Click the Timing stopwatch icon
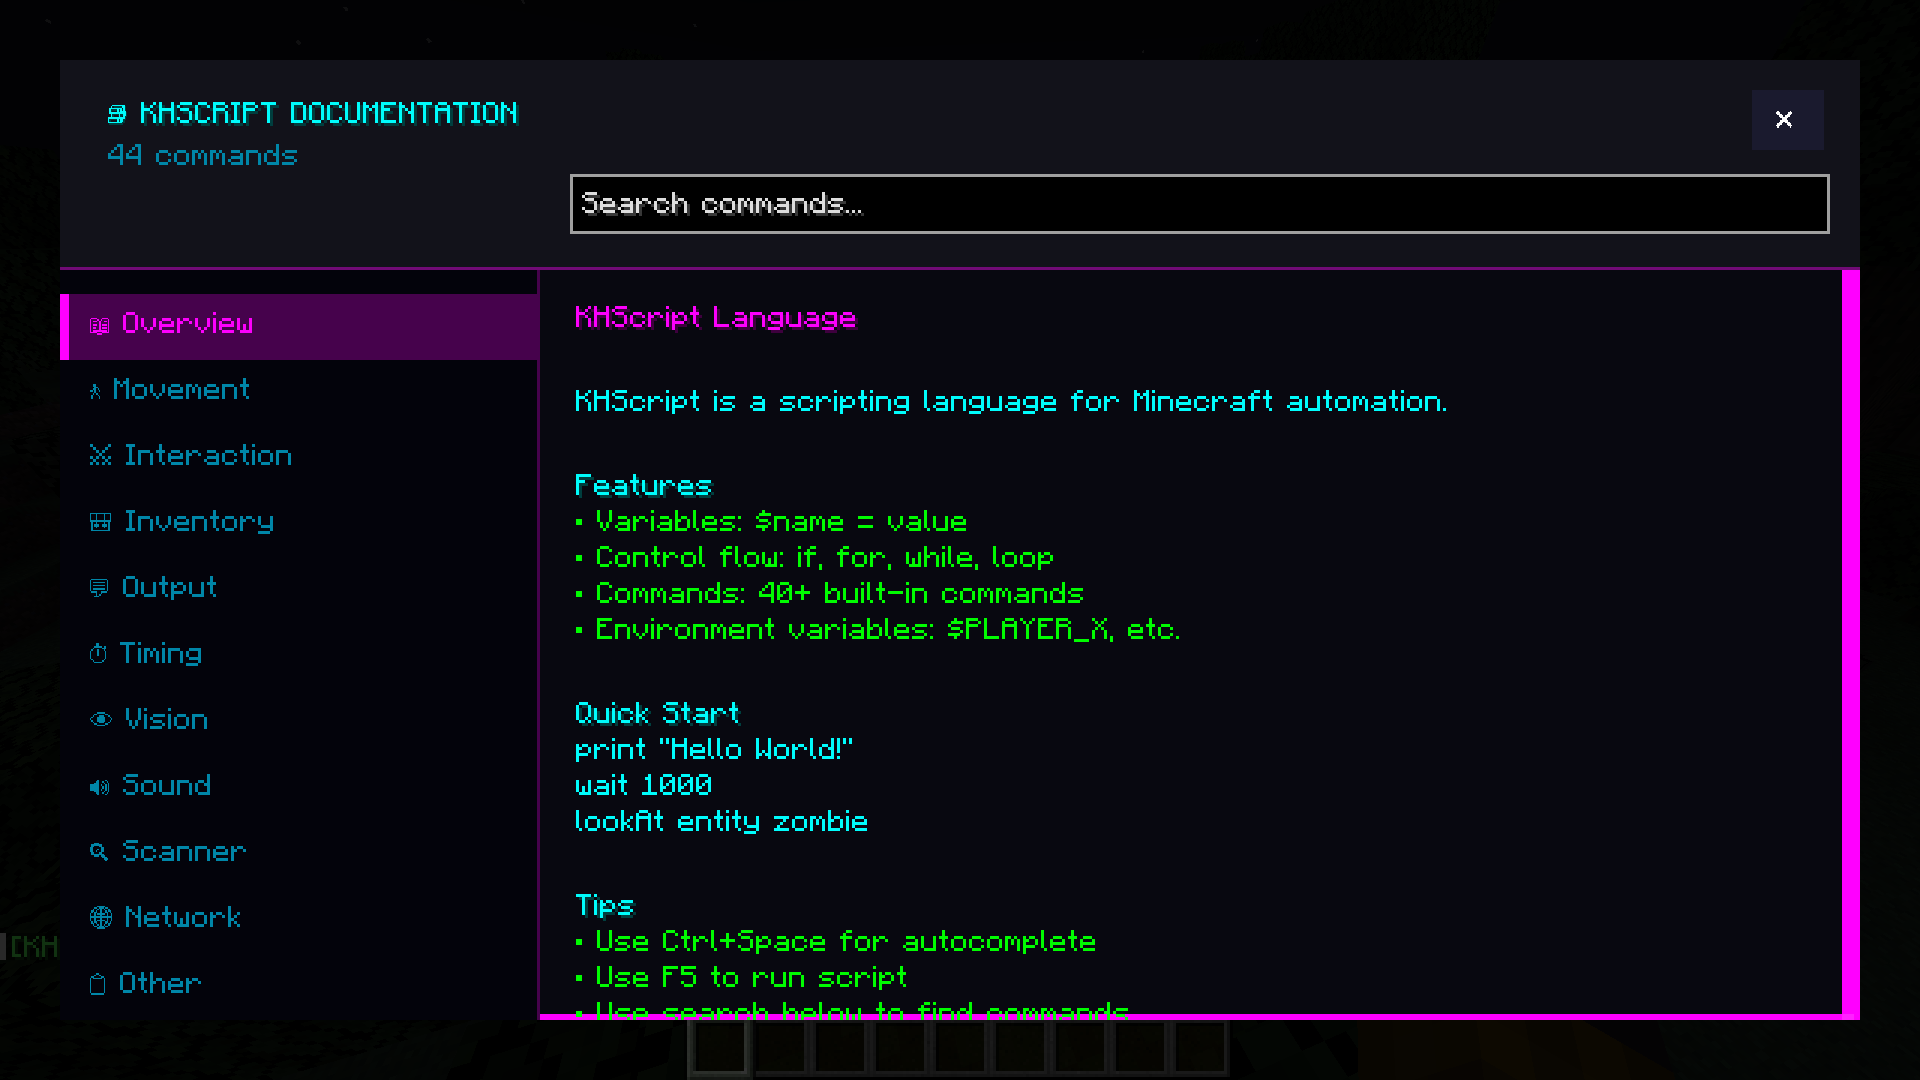 tap(97, 654)
